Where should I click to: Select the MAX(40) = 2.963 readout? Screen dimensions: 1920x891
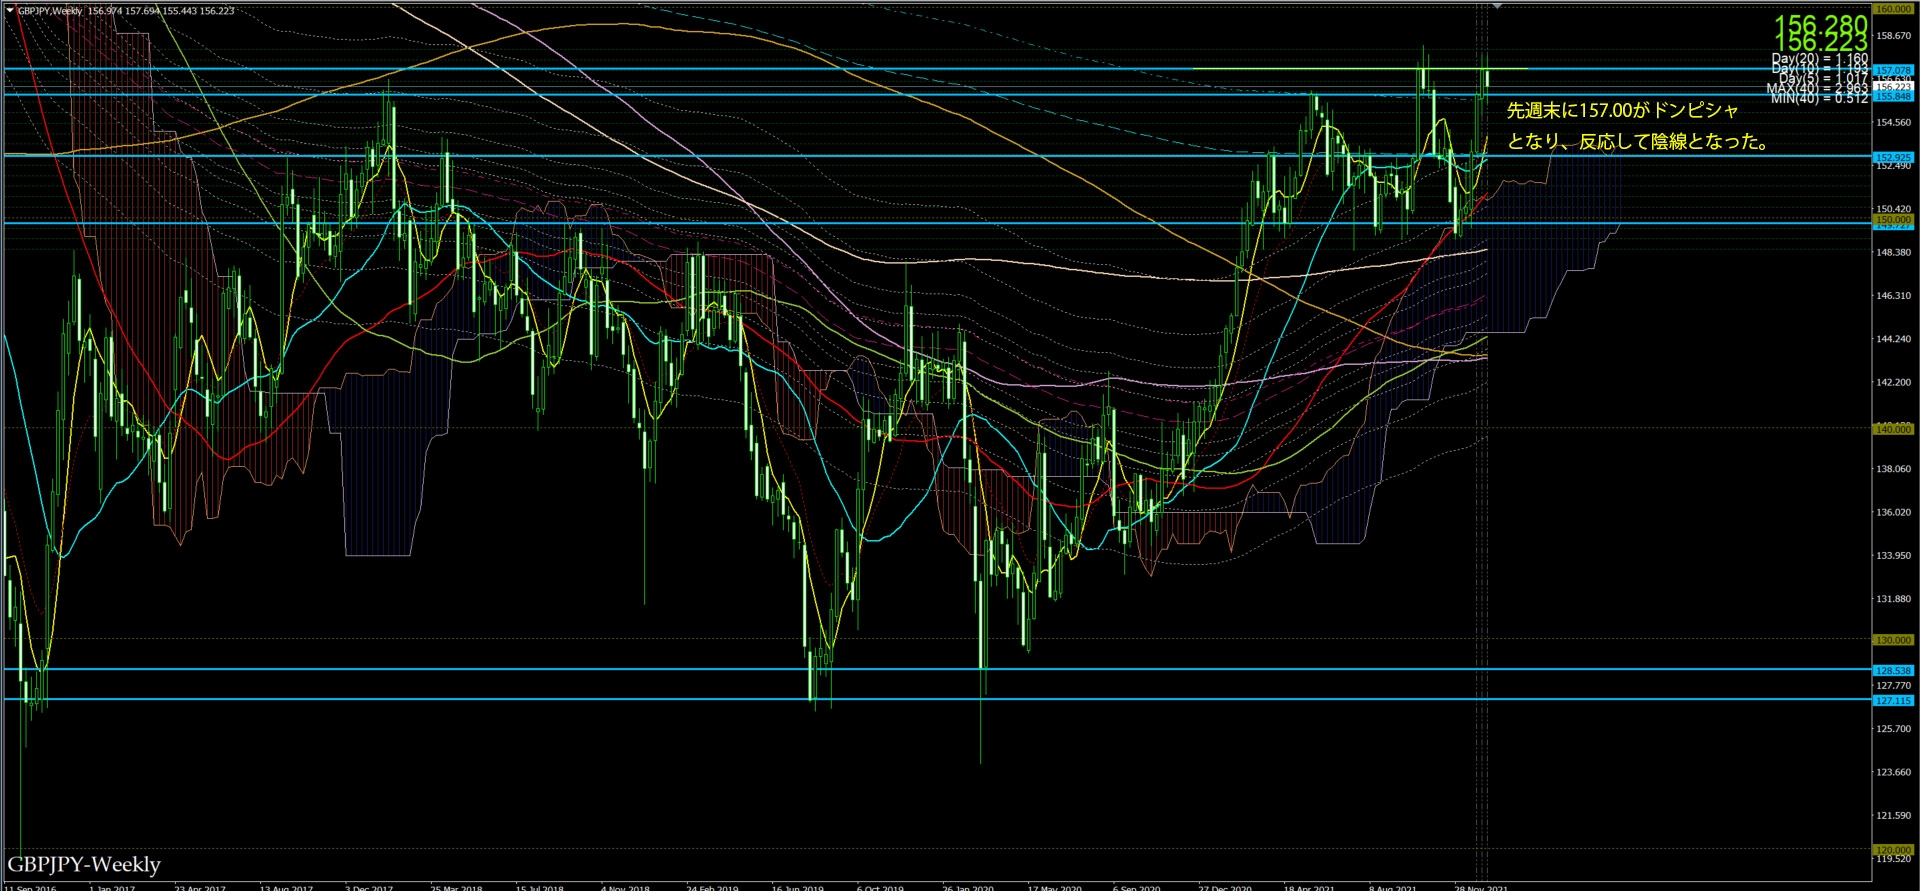point(1817,89)
